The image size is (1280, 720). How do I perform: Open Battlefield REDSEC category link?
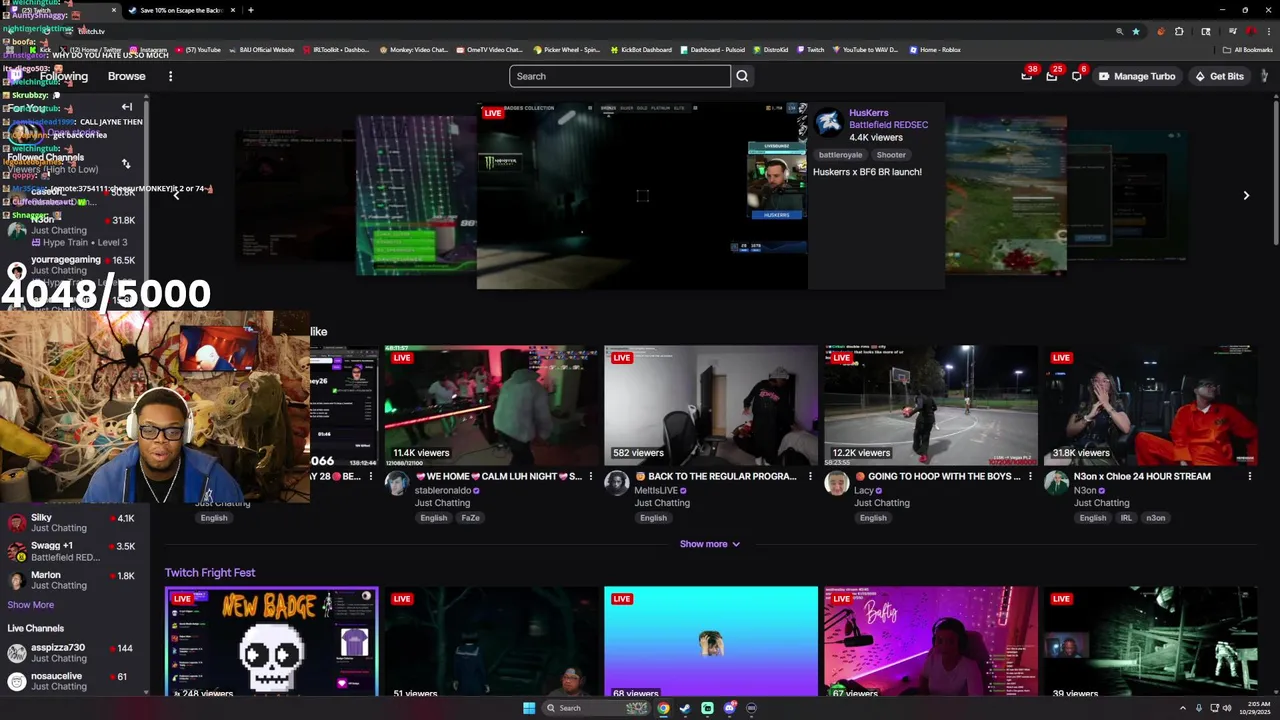click(888, 125)
